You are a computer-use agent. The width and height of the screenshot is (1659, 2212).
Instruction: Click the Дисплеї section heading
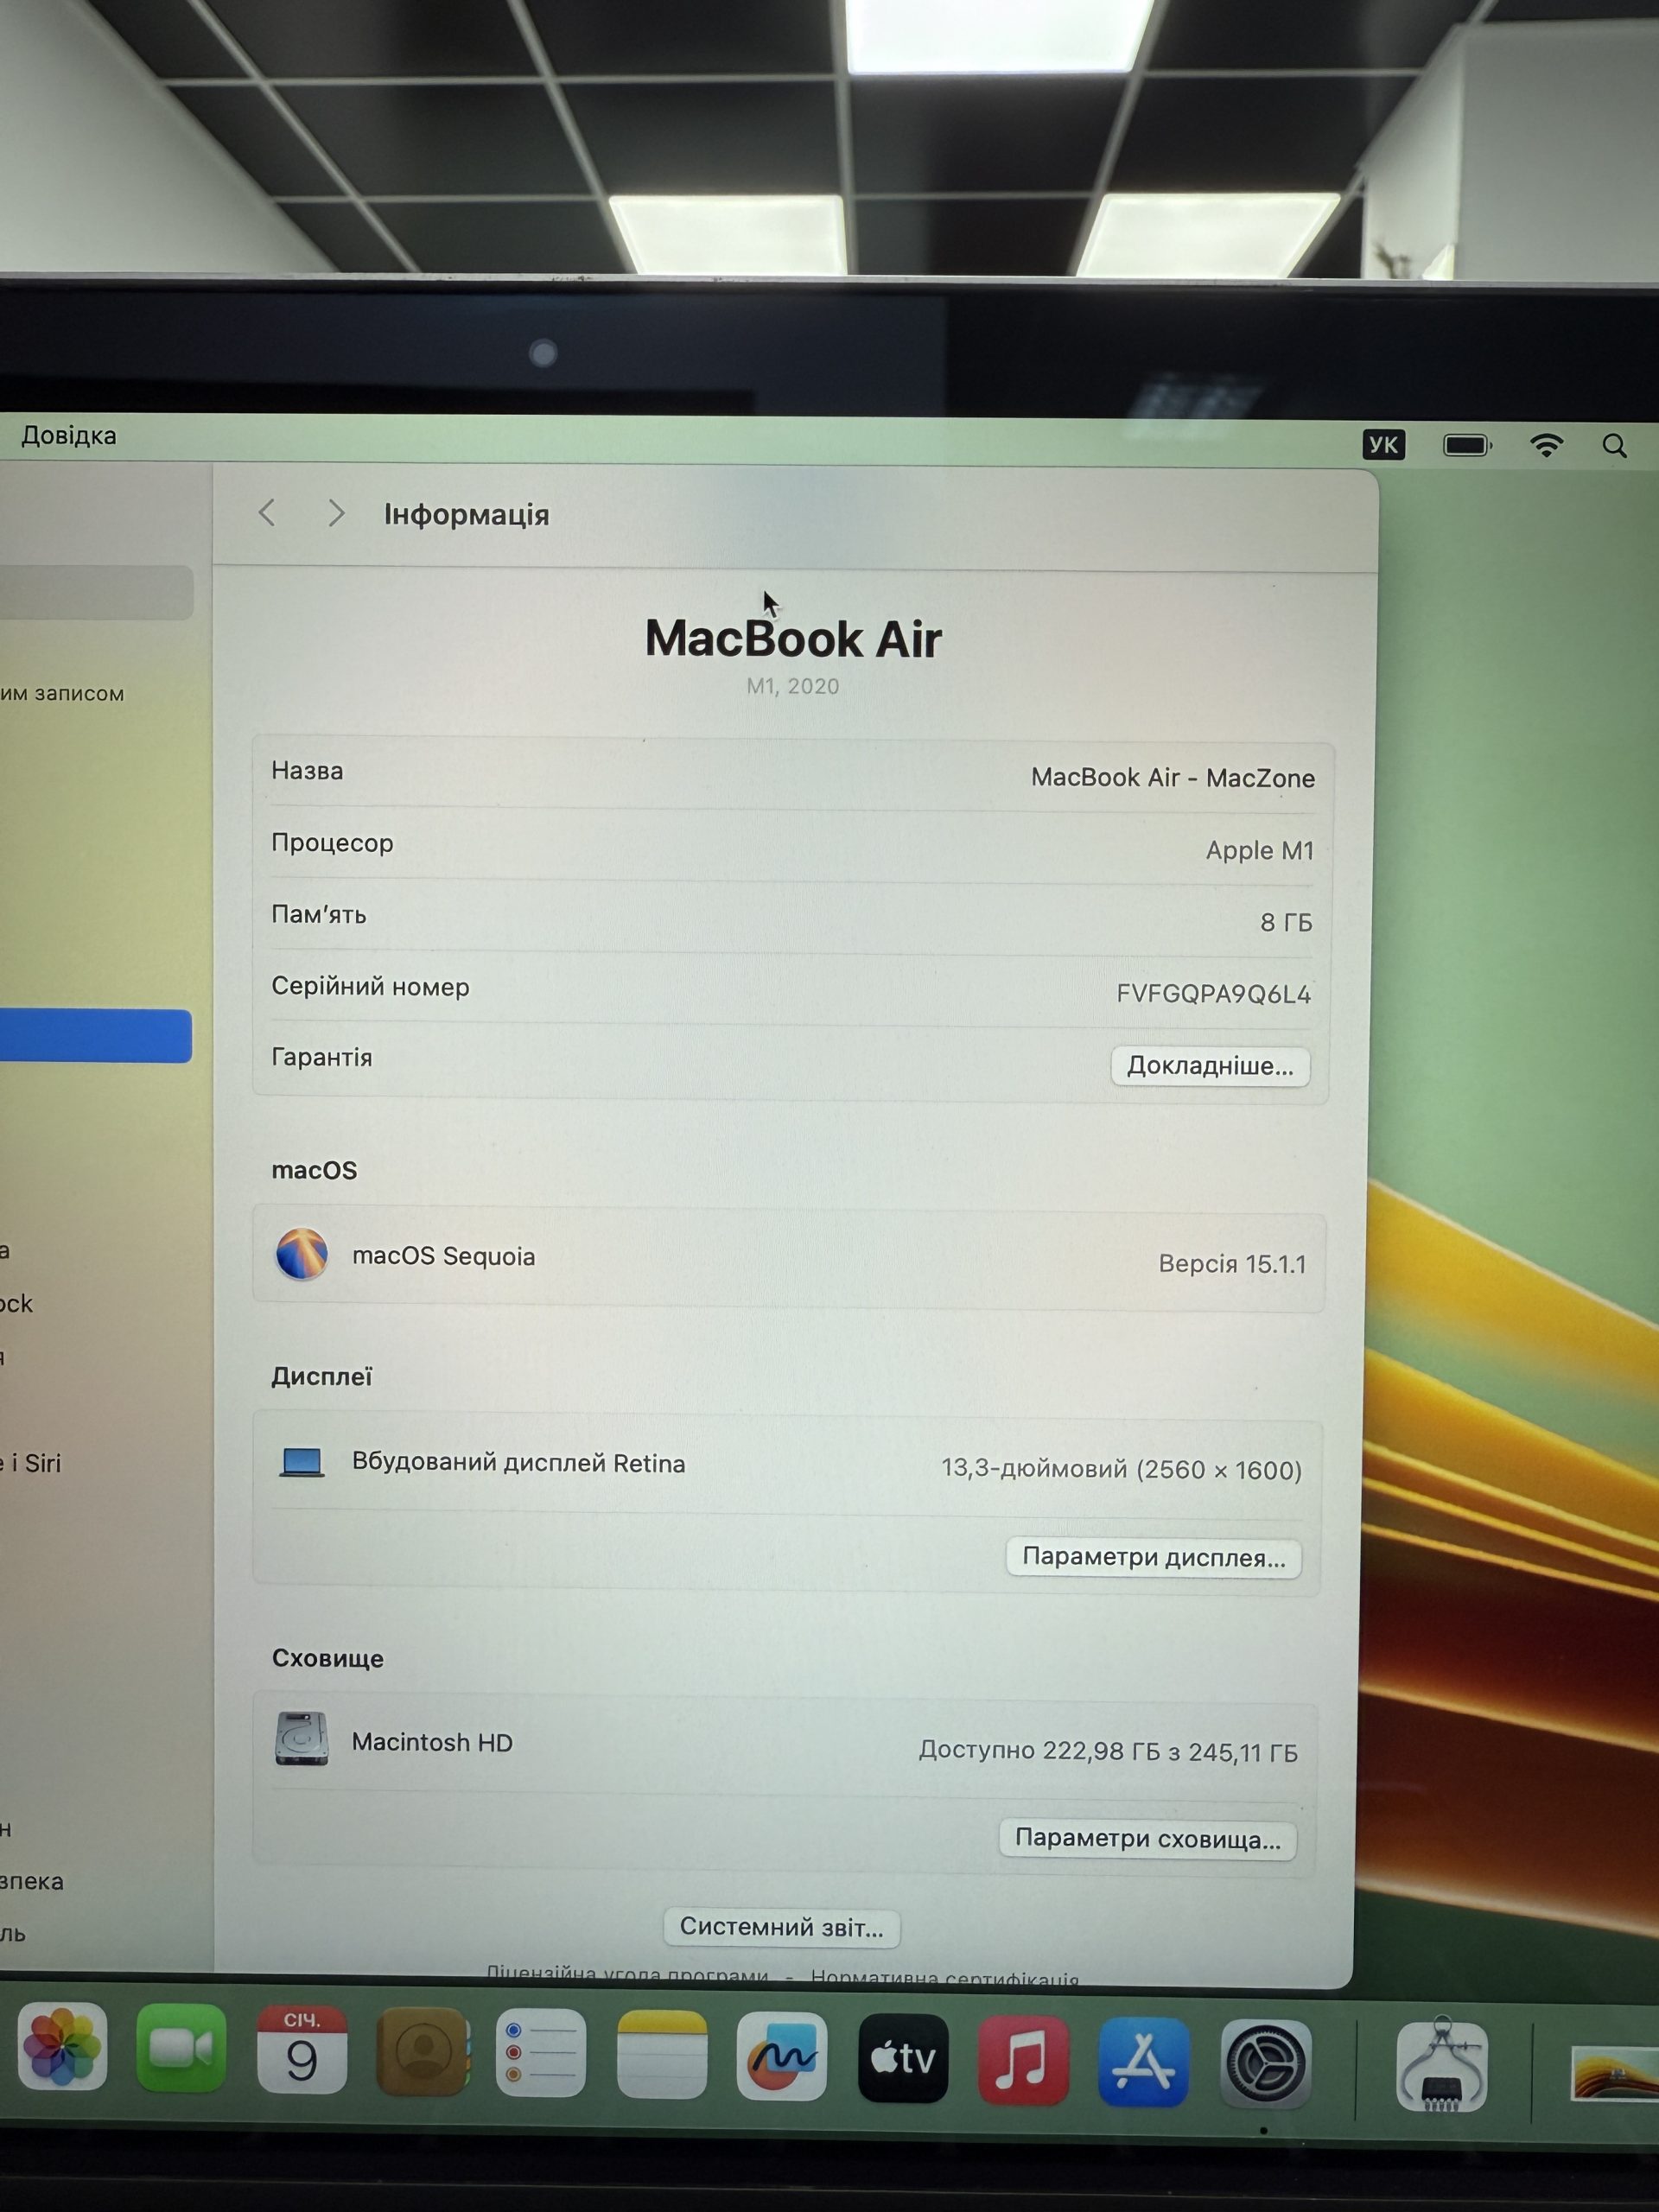click(x=321, y=1377)
